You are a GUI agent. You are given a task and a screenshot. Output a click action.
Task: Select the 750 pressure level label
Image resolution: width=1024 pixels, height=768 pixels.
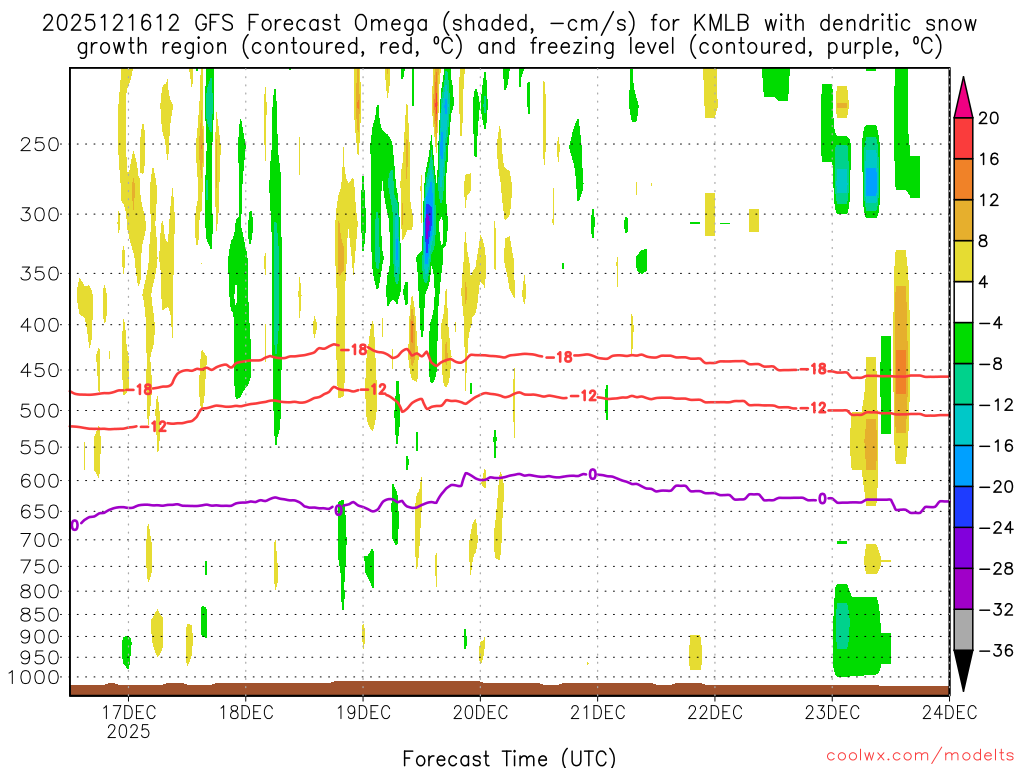(39, 567)
